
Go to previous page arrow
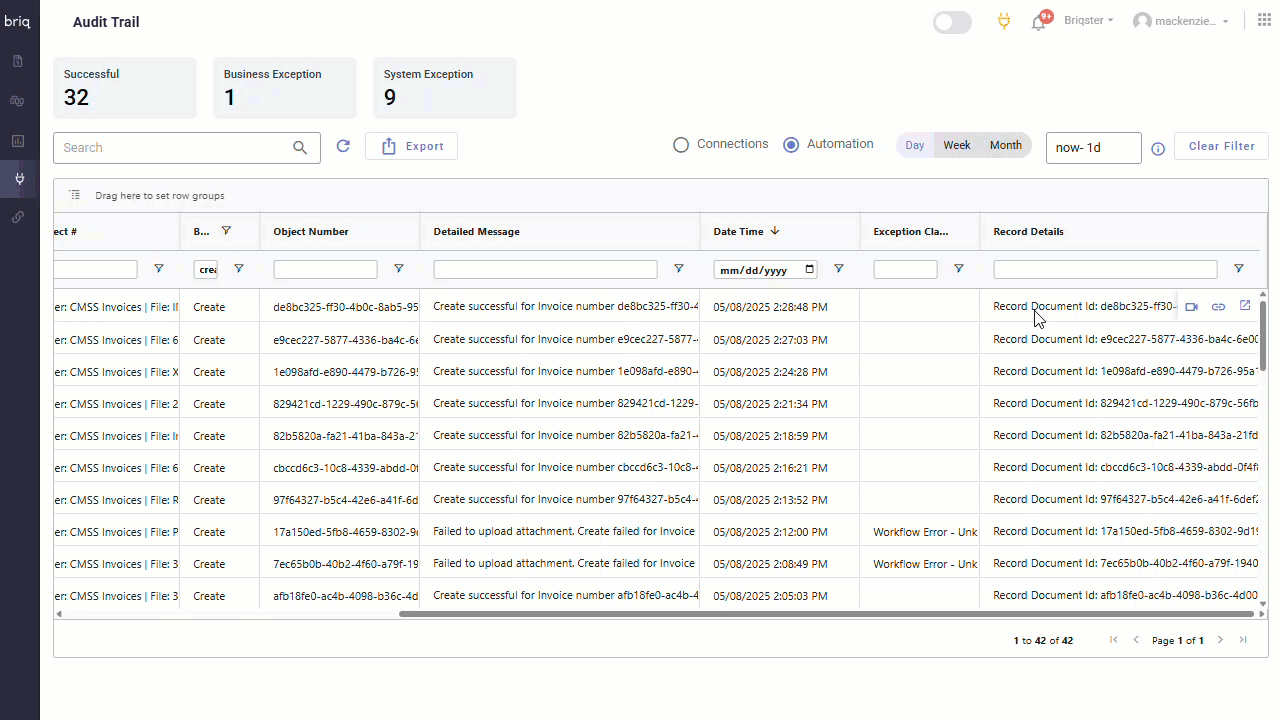[x=1136, y=640]
